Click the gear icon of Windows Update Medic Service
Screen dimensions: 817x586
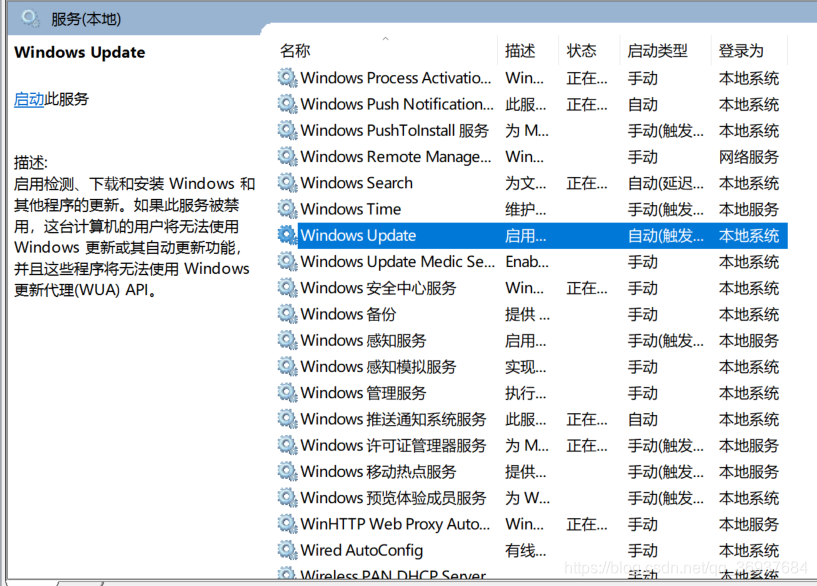pyautogui.click(x=287, y=261)
